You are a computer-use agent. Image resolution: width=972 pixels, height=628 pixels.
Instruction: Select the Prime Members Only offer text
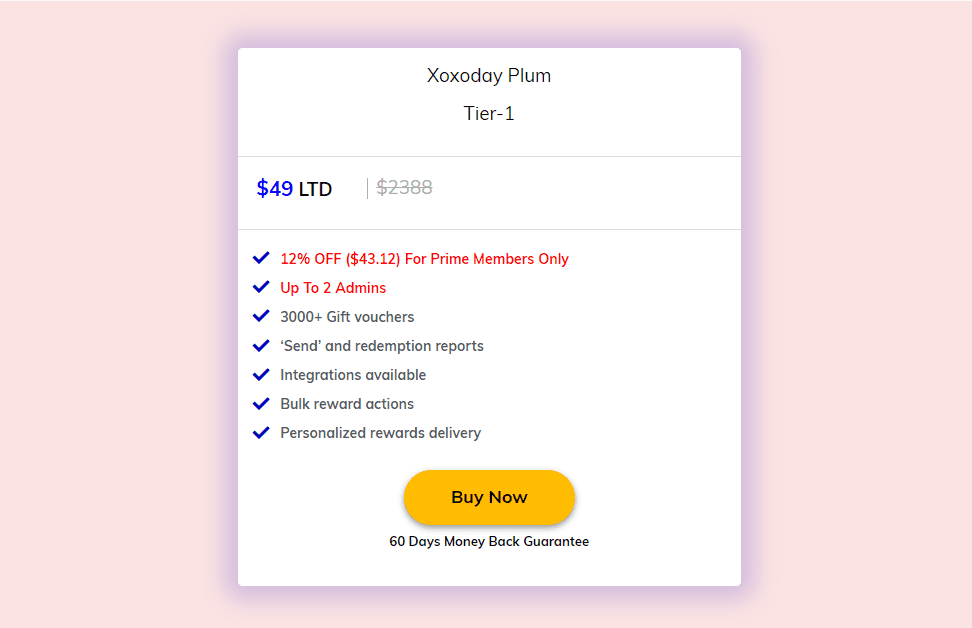tap(424, 258)
